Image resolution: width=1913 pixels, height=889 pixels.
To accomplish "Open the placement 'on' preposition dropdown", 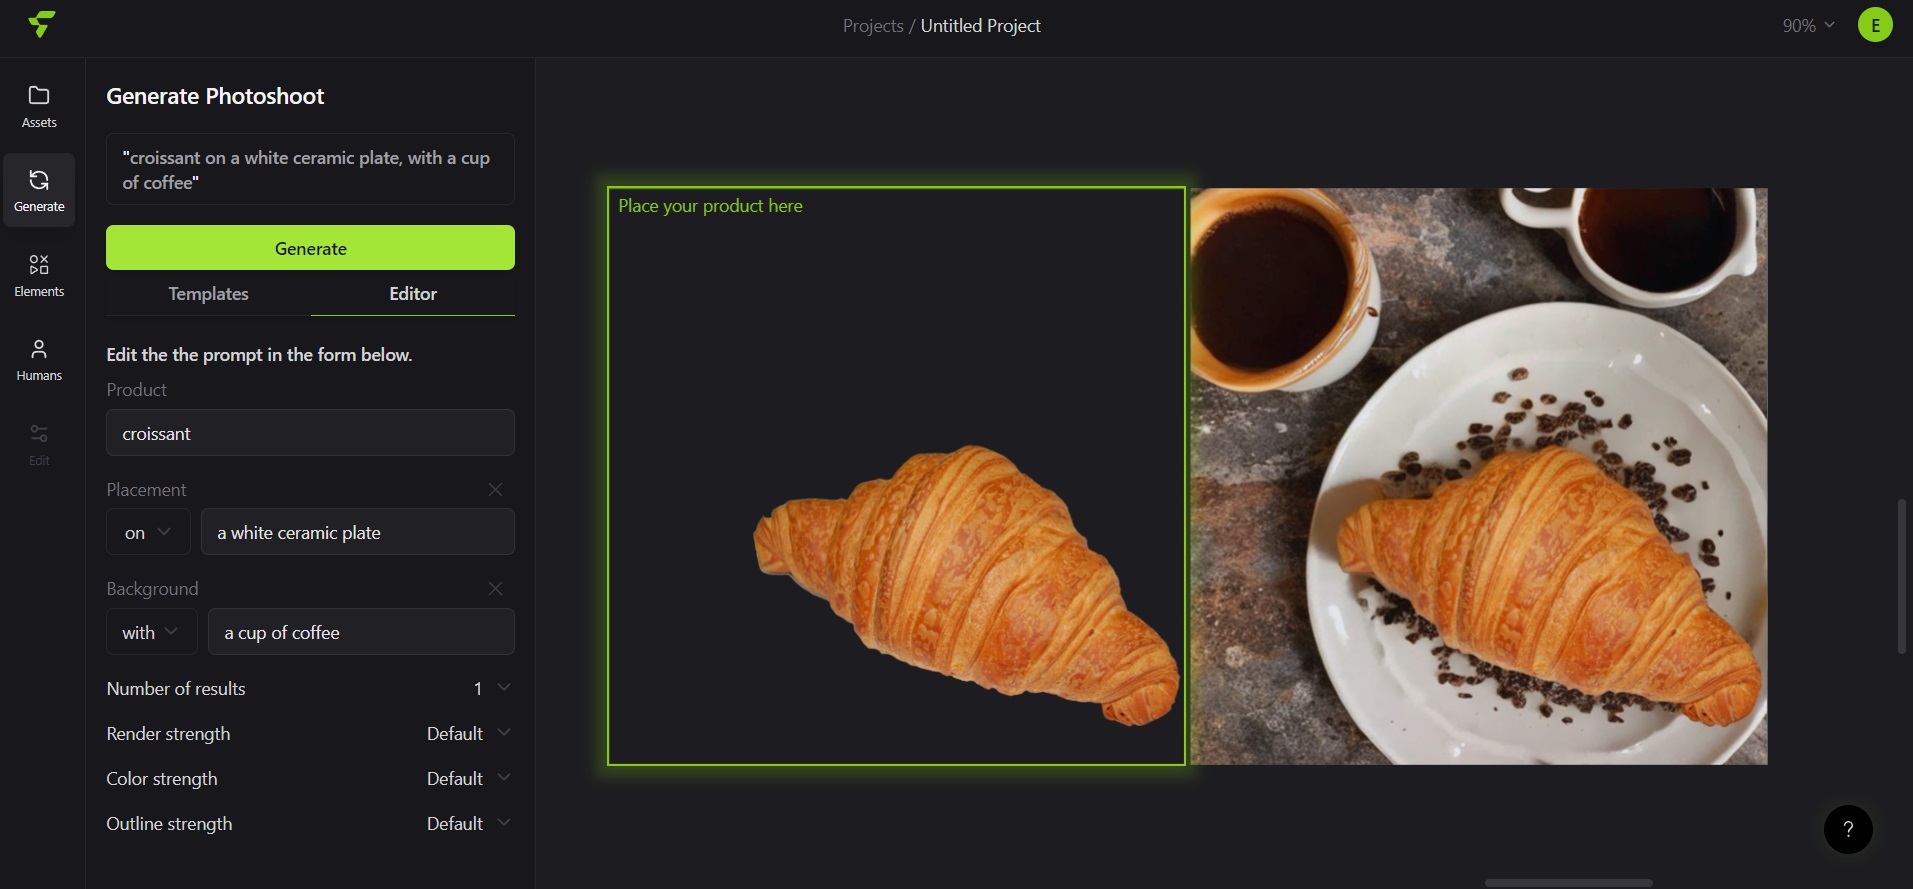I will (148, 532).
